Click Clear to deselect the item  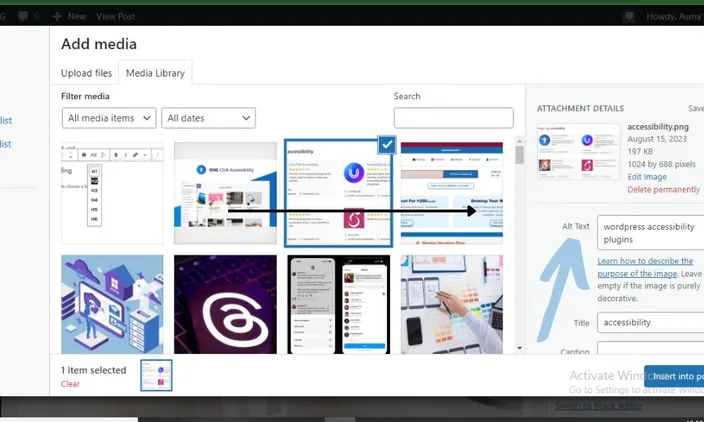[x=70, y=384]
